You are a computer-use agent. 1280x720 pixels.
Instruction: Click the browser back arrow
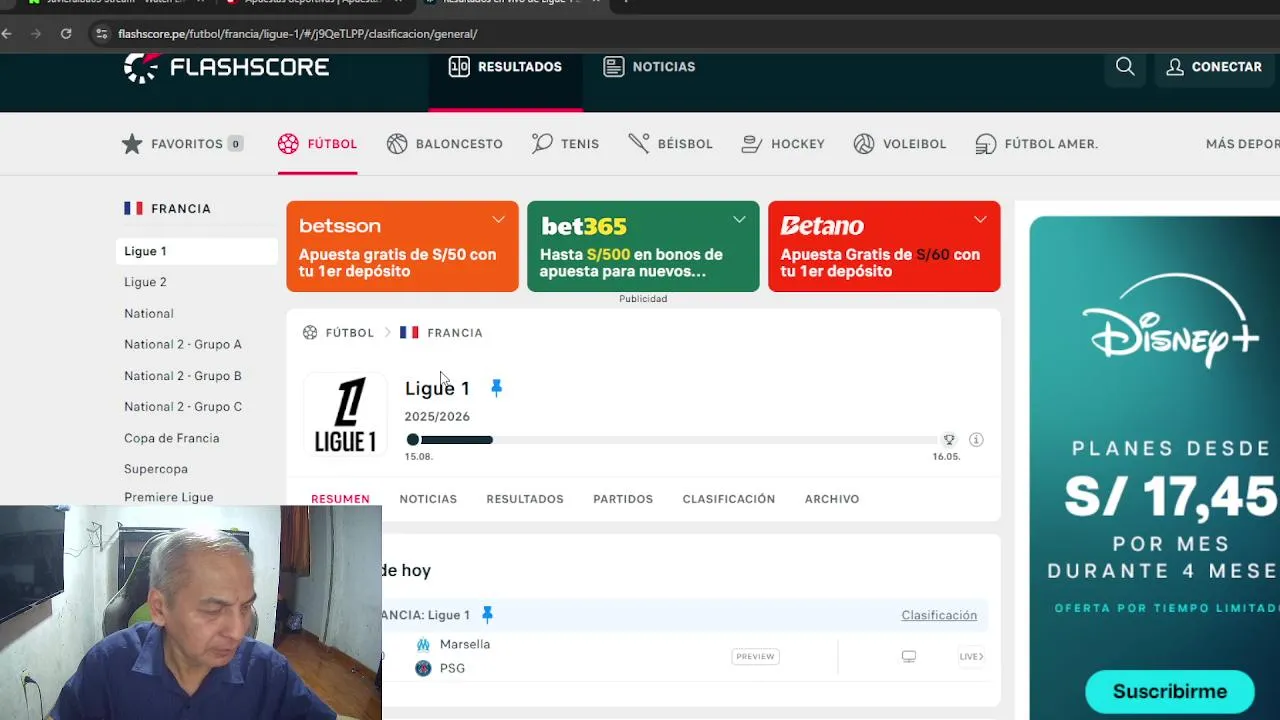tap(7, 33)
